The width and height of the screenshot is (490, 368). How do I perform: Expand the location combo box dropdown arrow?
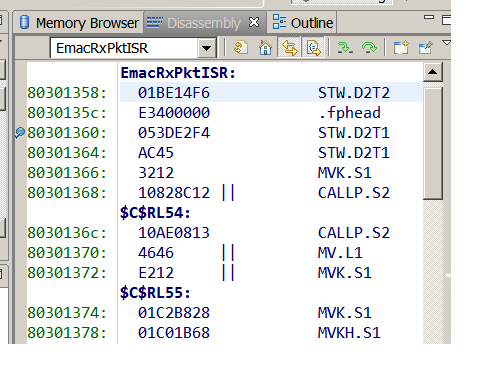click(206, 48)
